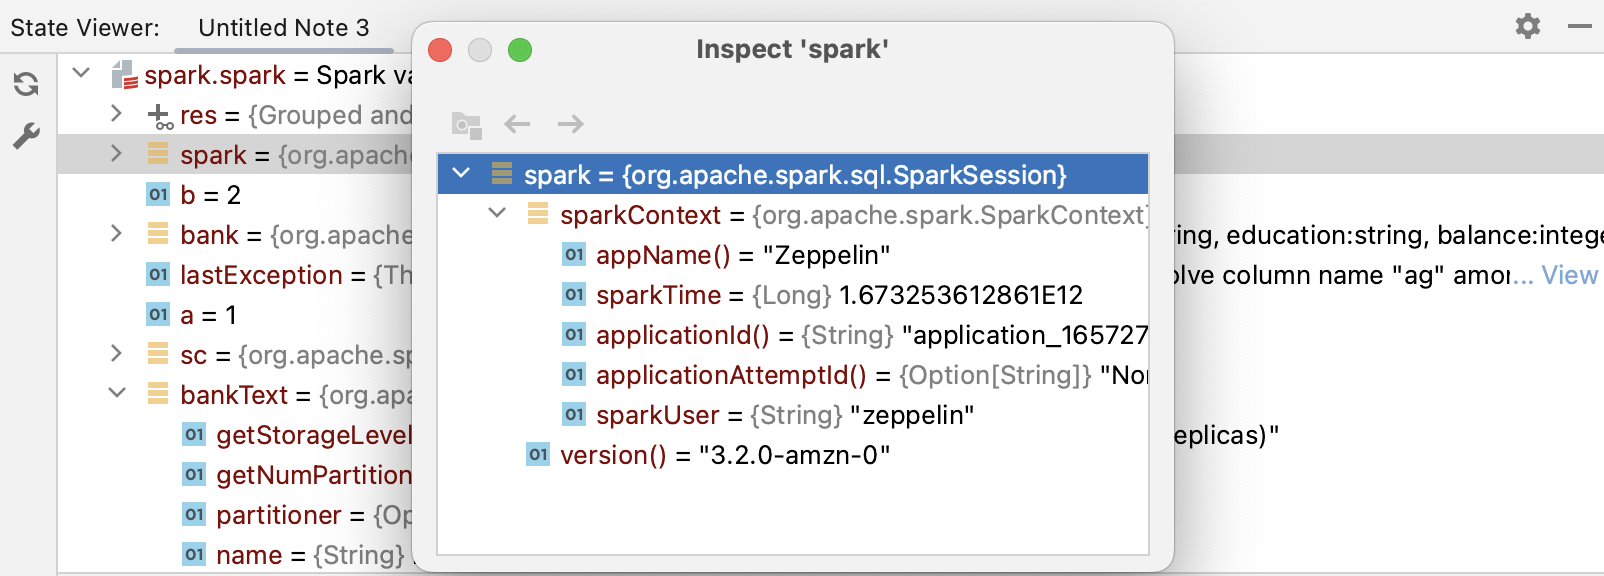Click the inspect folder icon in dialog toolbar
1604x576 pixels.
(x=466, y=124)
